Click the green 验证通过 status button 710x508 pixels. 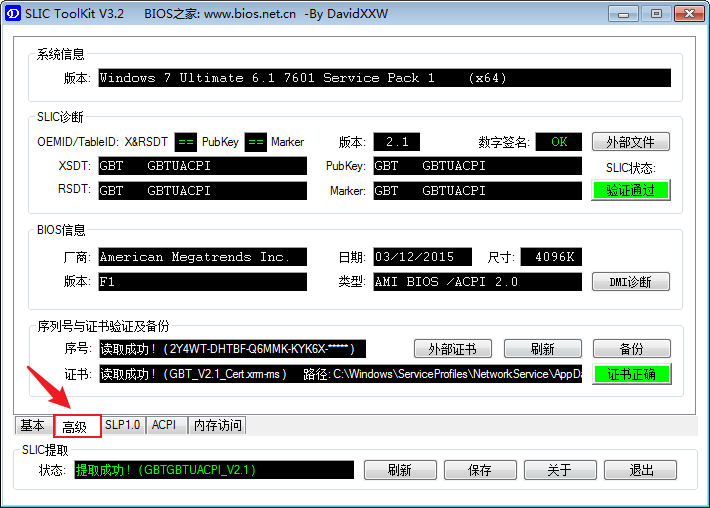click(630, 190)
